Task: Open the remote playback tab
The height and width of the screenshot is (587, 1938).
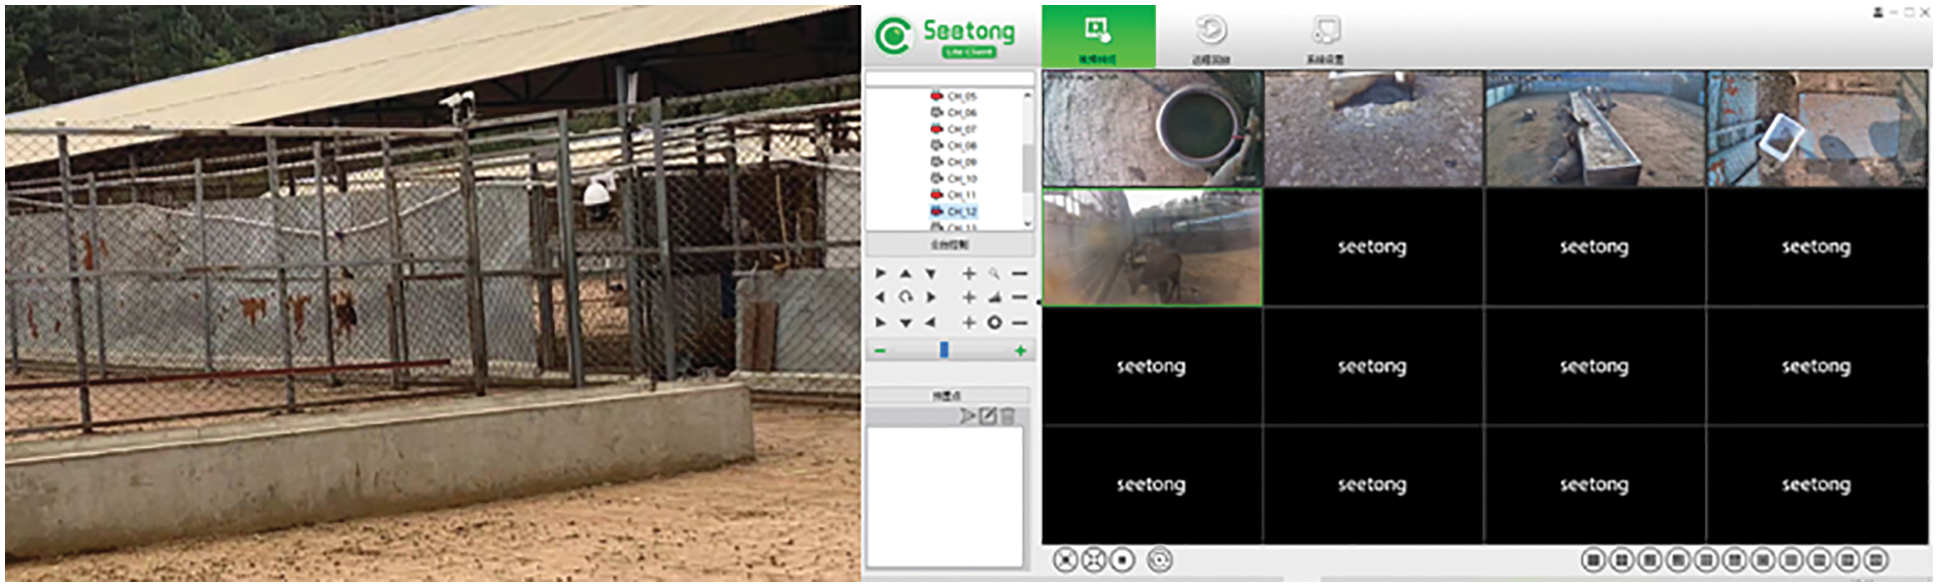Action: click(x=1210, y=37)
